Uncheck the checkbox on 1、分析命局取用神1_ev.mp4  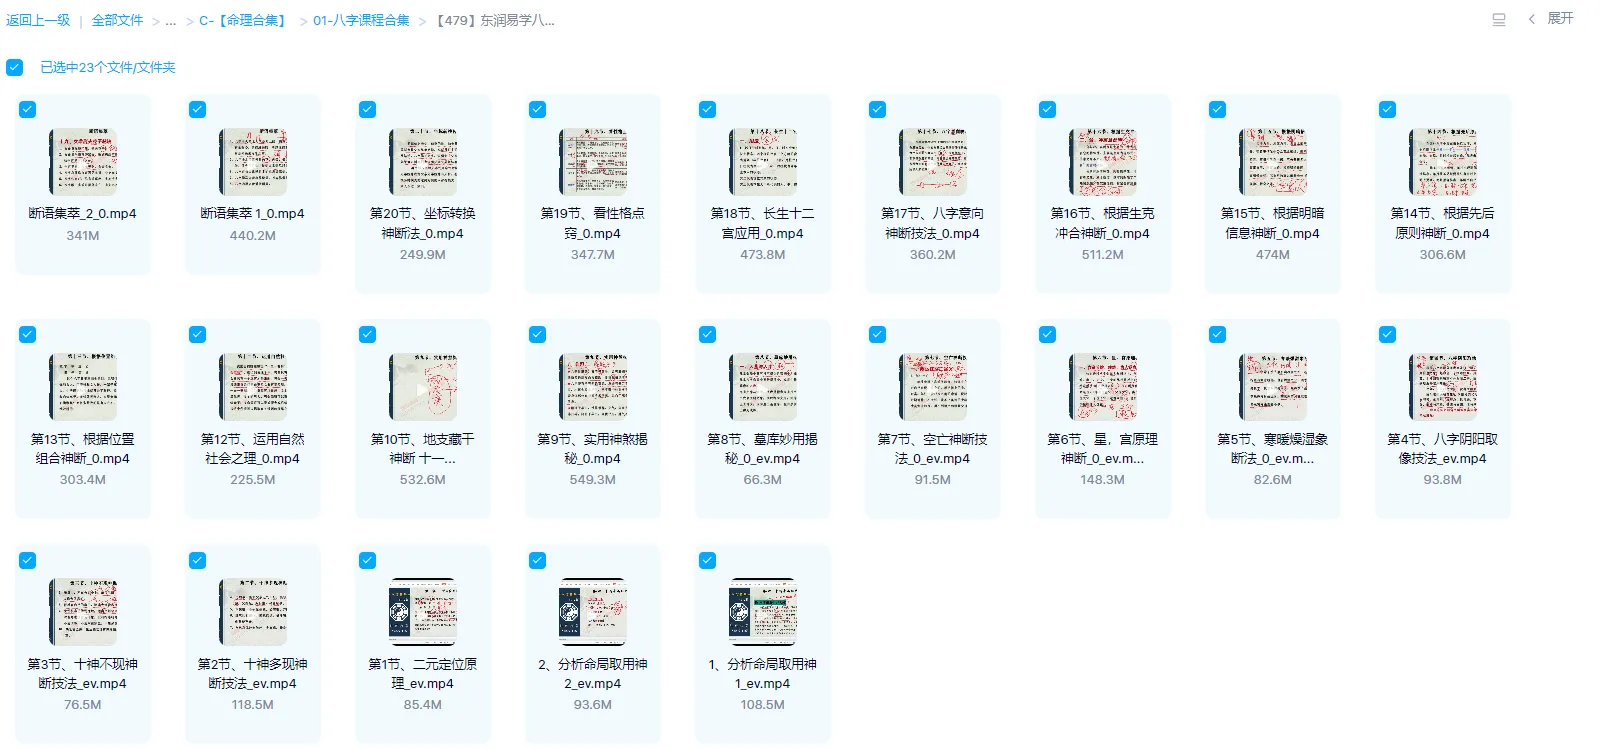708,561
